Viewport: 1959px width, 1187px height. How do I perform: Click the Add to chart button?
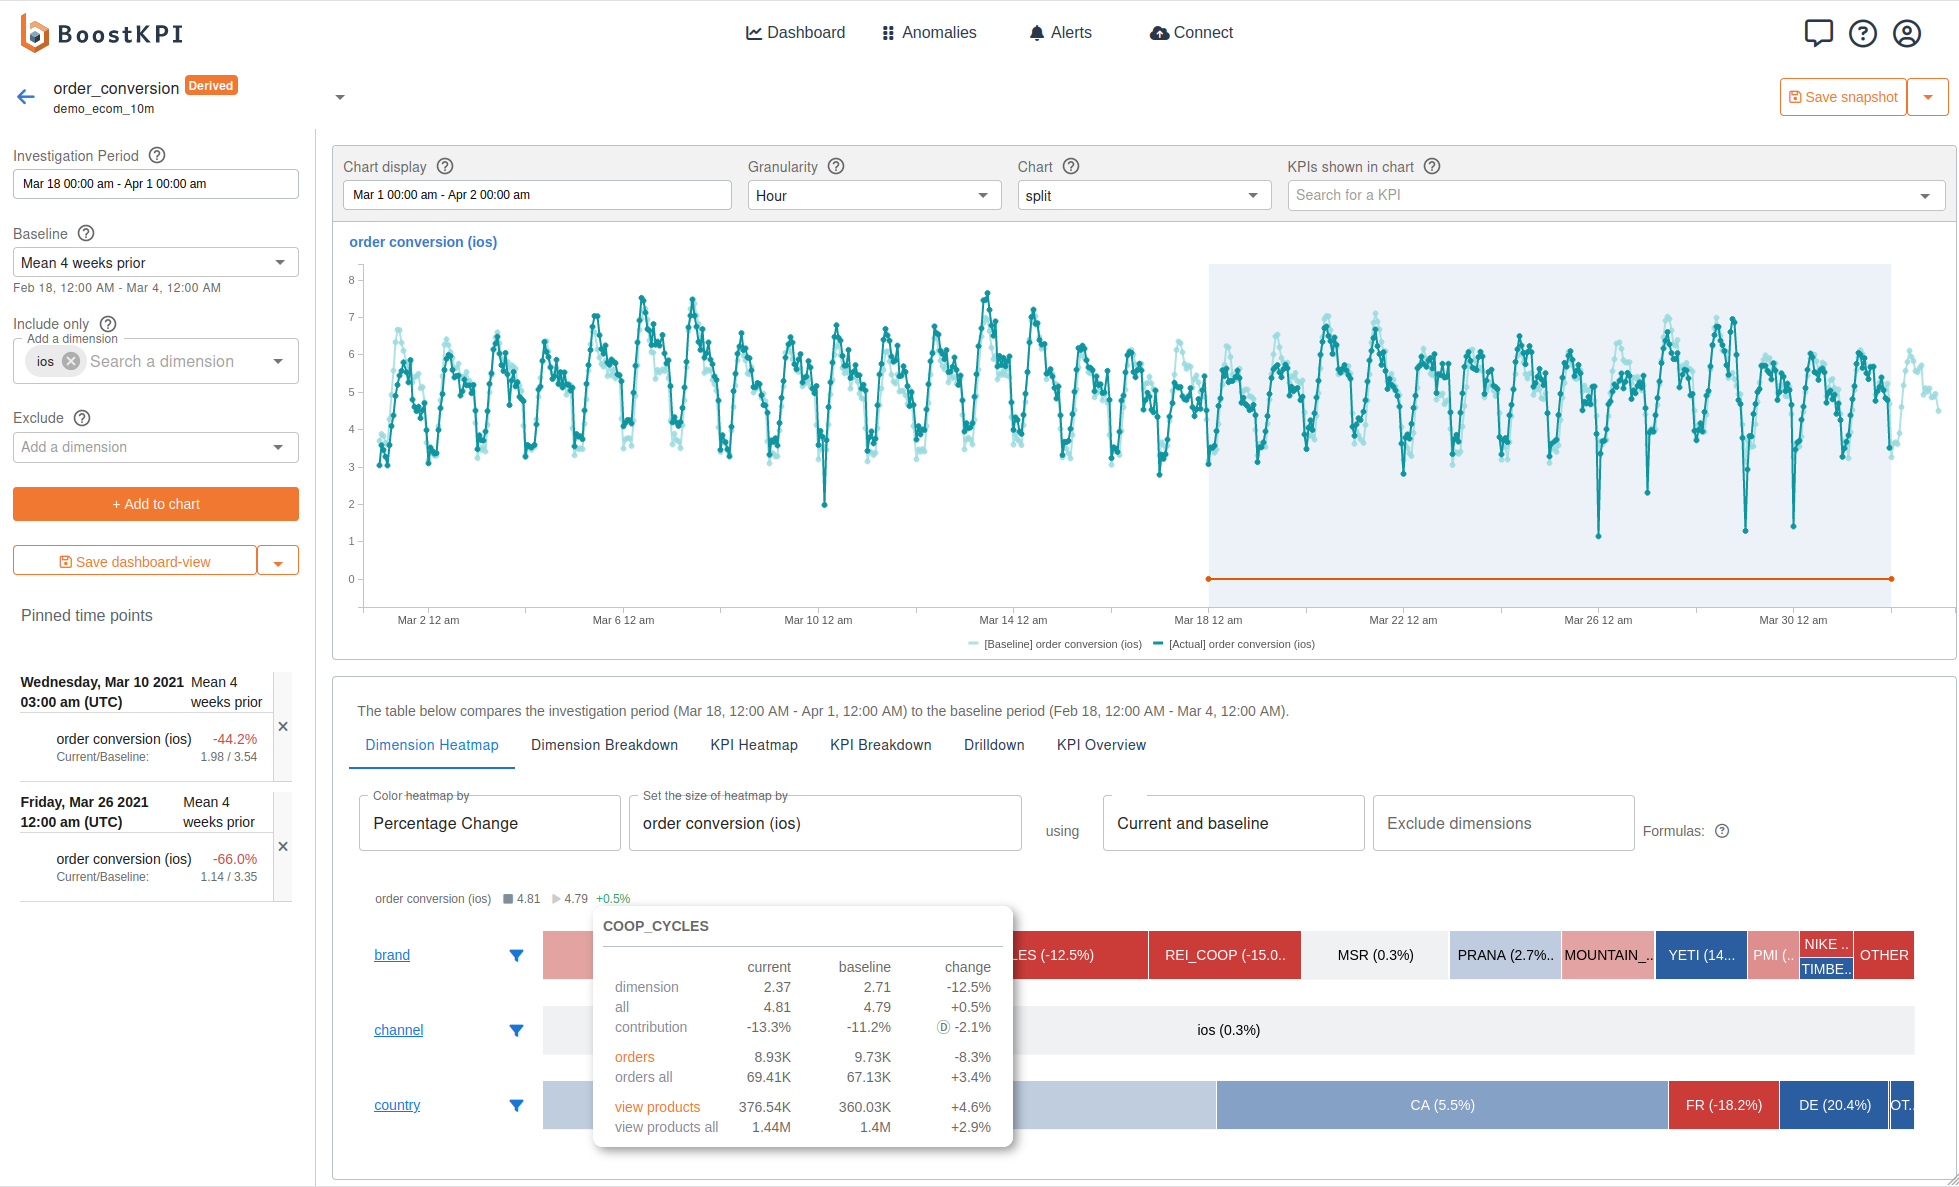tap(156, 504)
